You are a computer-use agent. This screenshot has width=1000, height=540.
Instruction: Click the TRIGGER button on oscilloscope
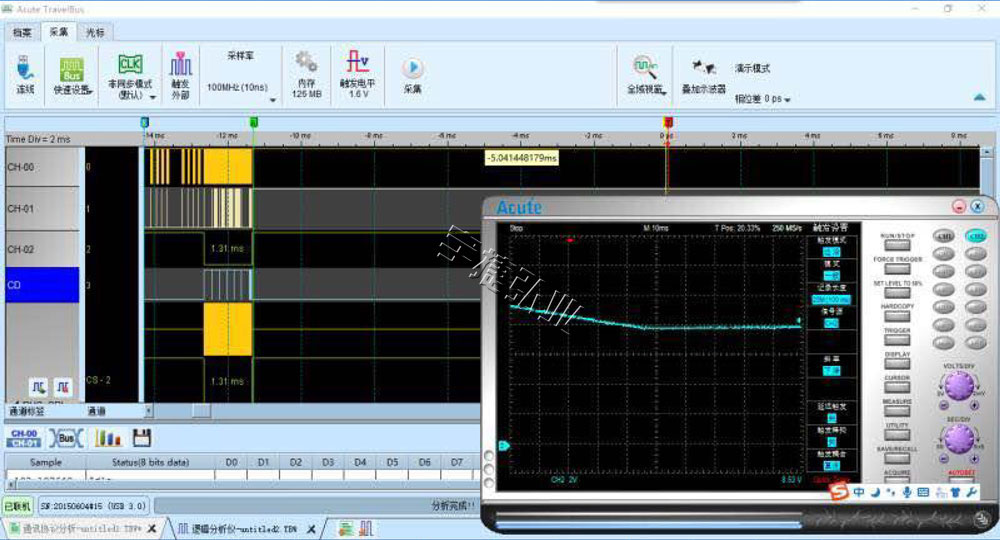[x=897, y=340]
